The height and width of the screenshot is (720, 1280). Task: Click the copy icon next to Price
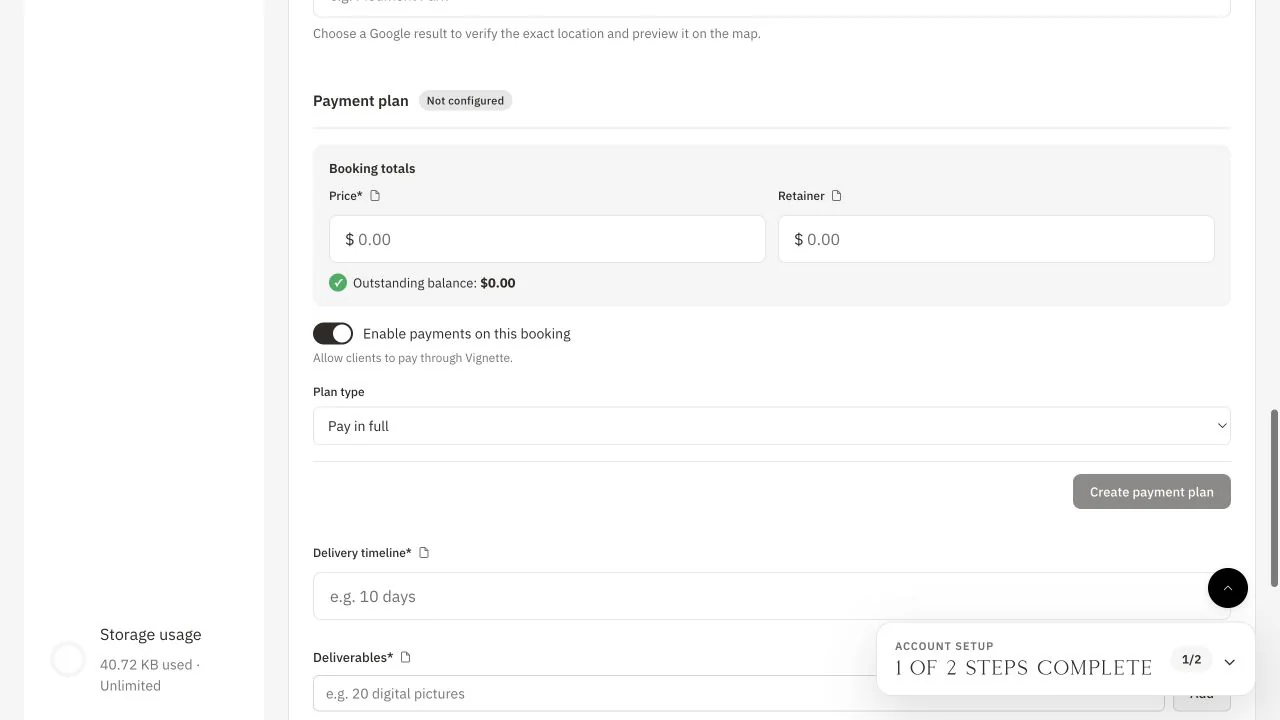(375, 196)
